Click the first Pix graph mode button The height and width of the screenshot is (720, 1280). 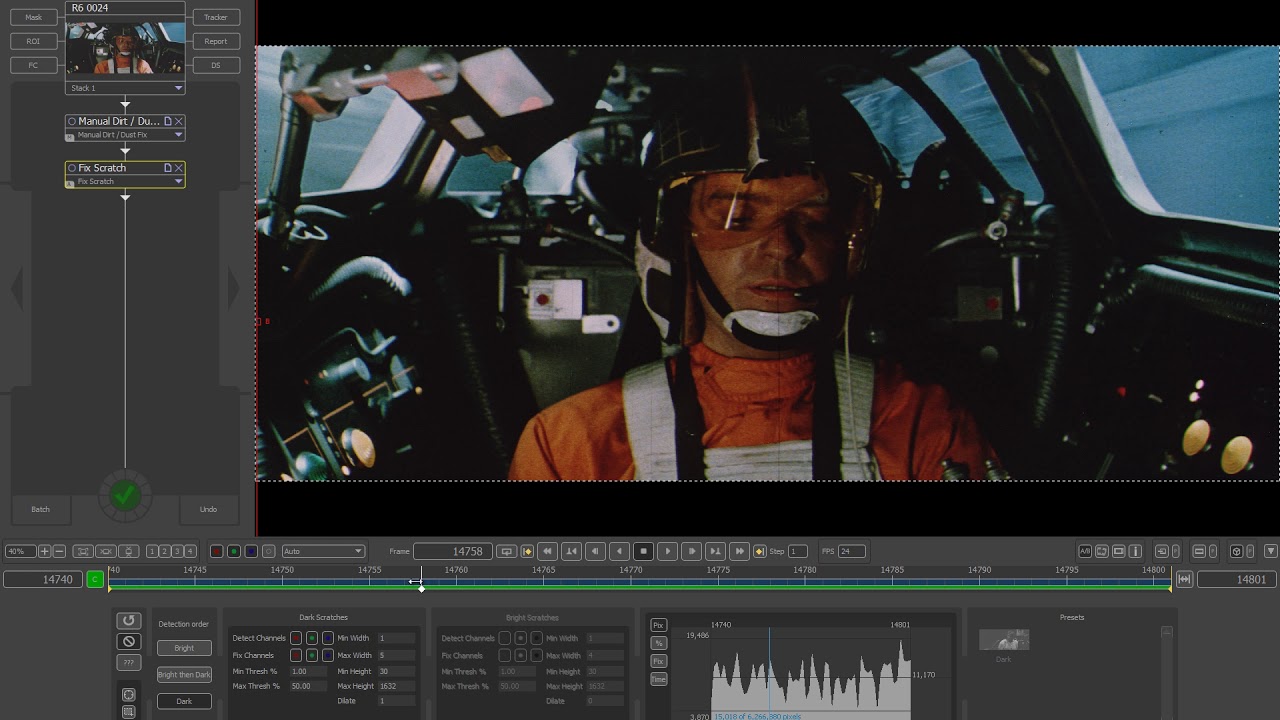click(658, 625)
